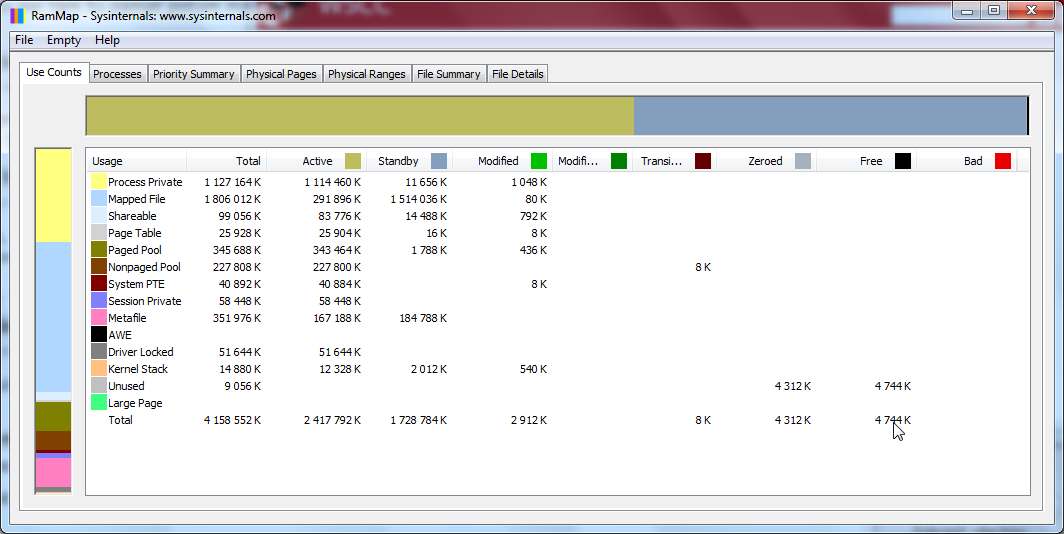Click the light blue Mapped File swatch
The width and height of the screenshot is (1064, 534).
tap(98, 199)
